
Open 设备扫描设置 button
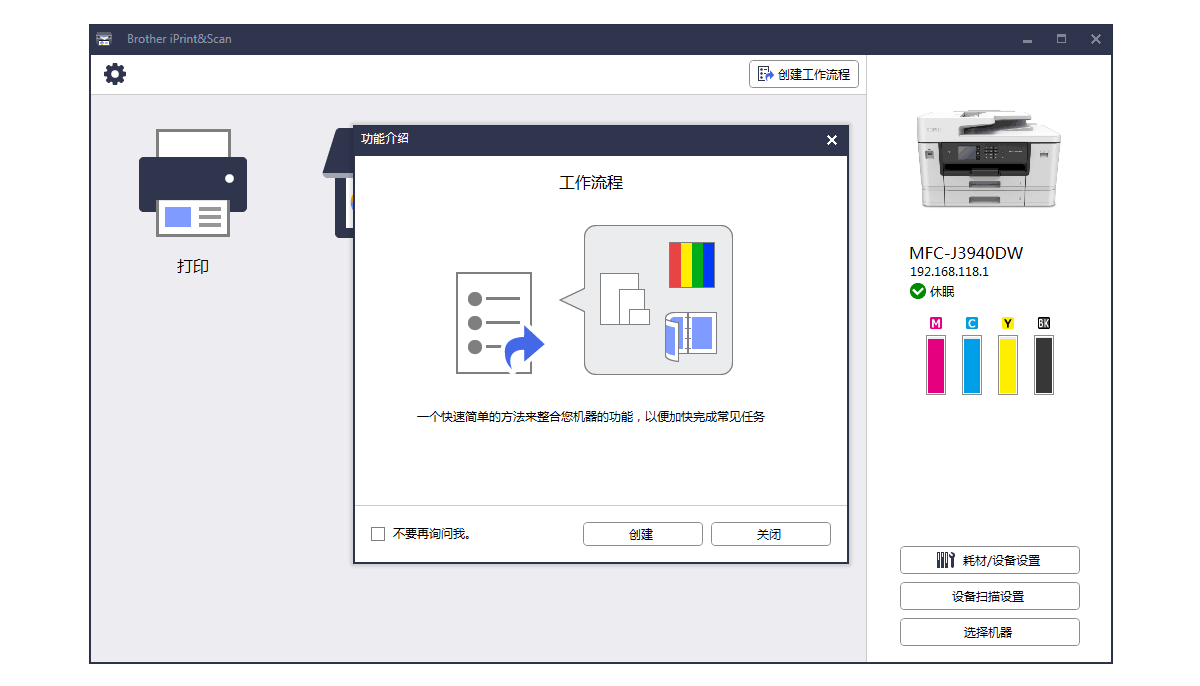pyautogui.click(x=989, y=596)
